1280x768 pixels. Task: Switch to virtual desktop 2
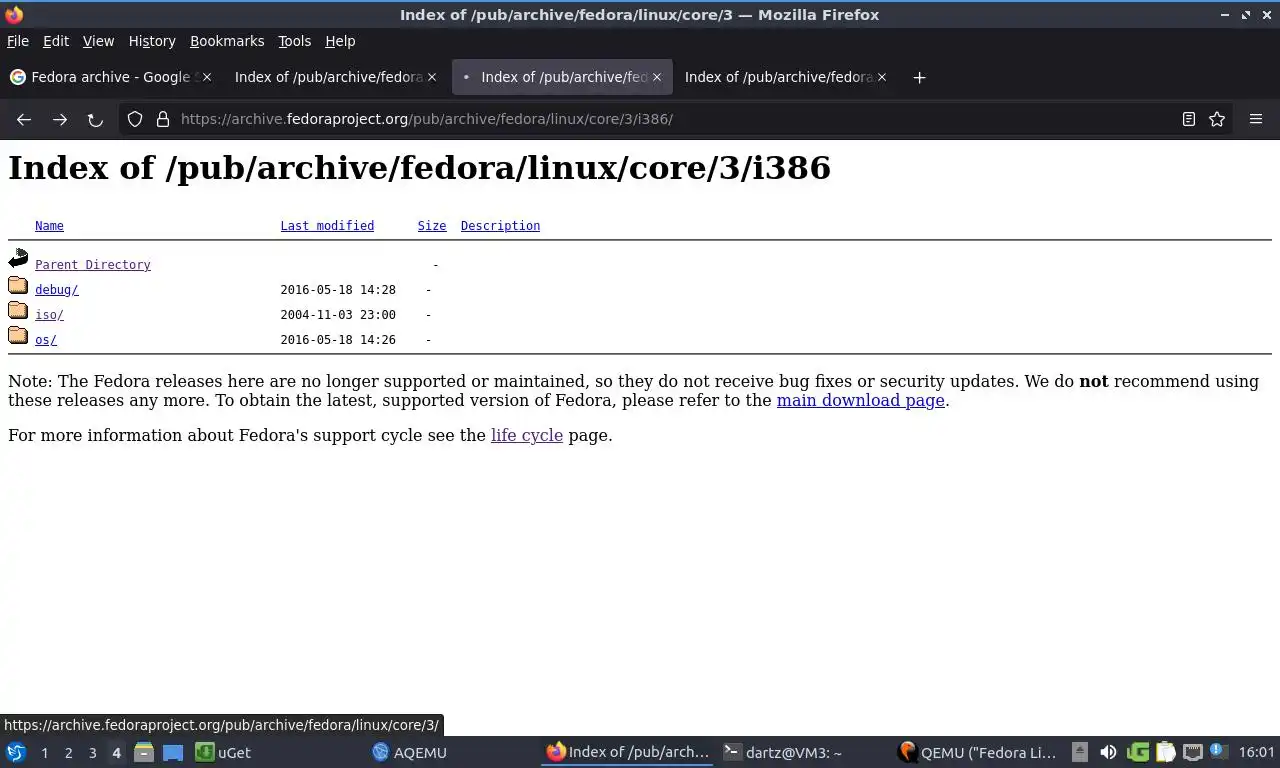(68, 753)
